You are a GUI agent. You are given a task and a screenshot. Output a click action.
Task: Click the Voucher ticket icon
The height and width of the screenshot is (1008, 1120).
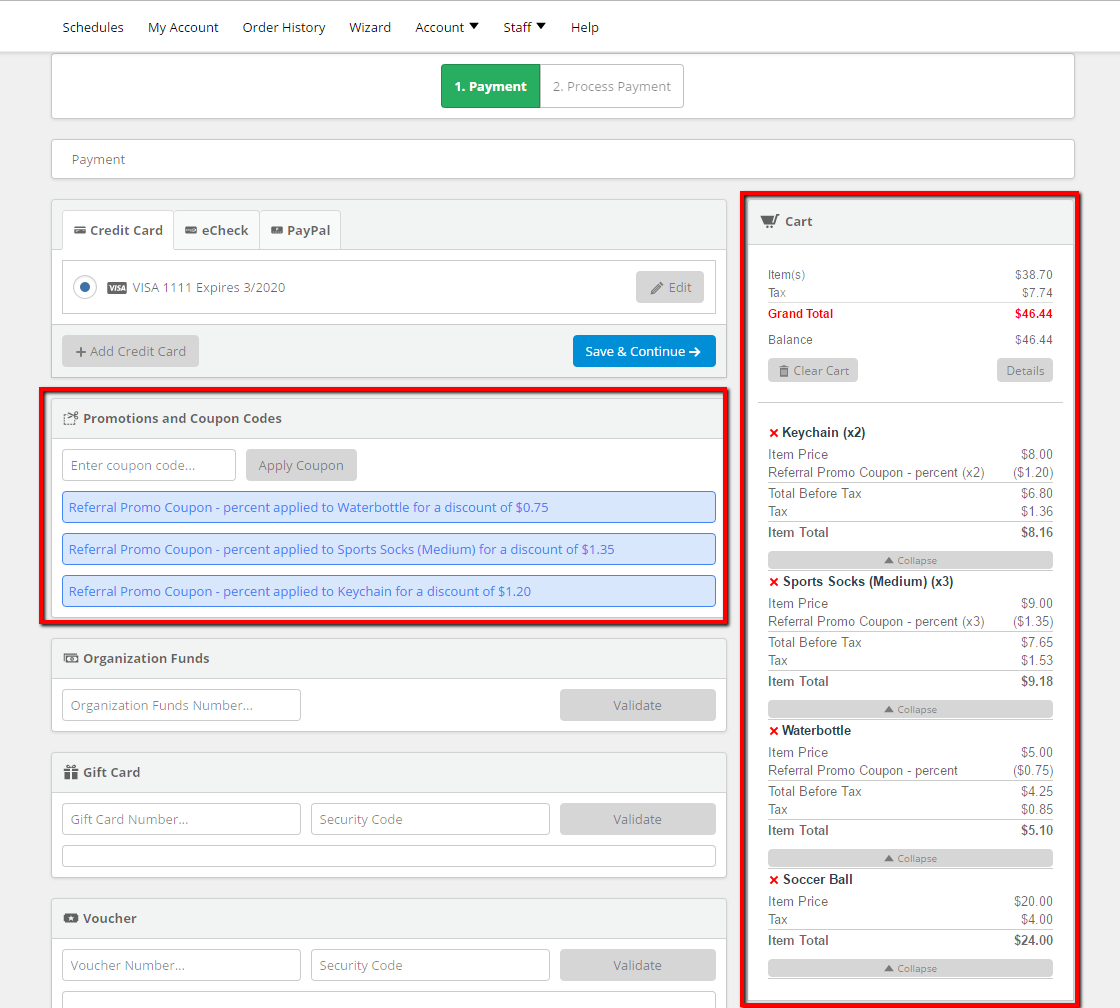point(71,918)
